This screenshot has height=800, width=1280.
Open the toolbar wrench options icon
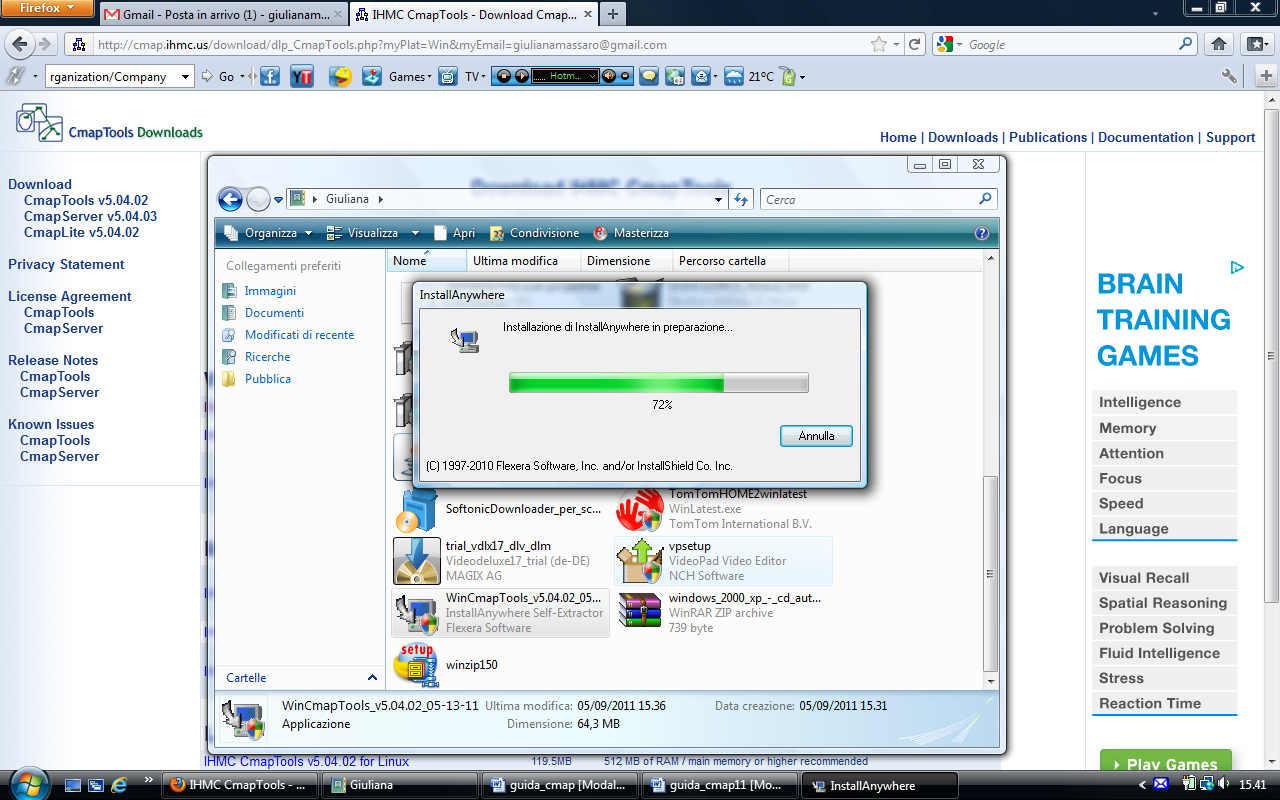pyautogui.click(x=1229, y=77)
